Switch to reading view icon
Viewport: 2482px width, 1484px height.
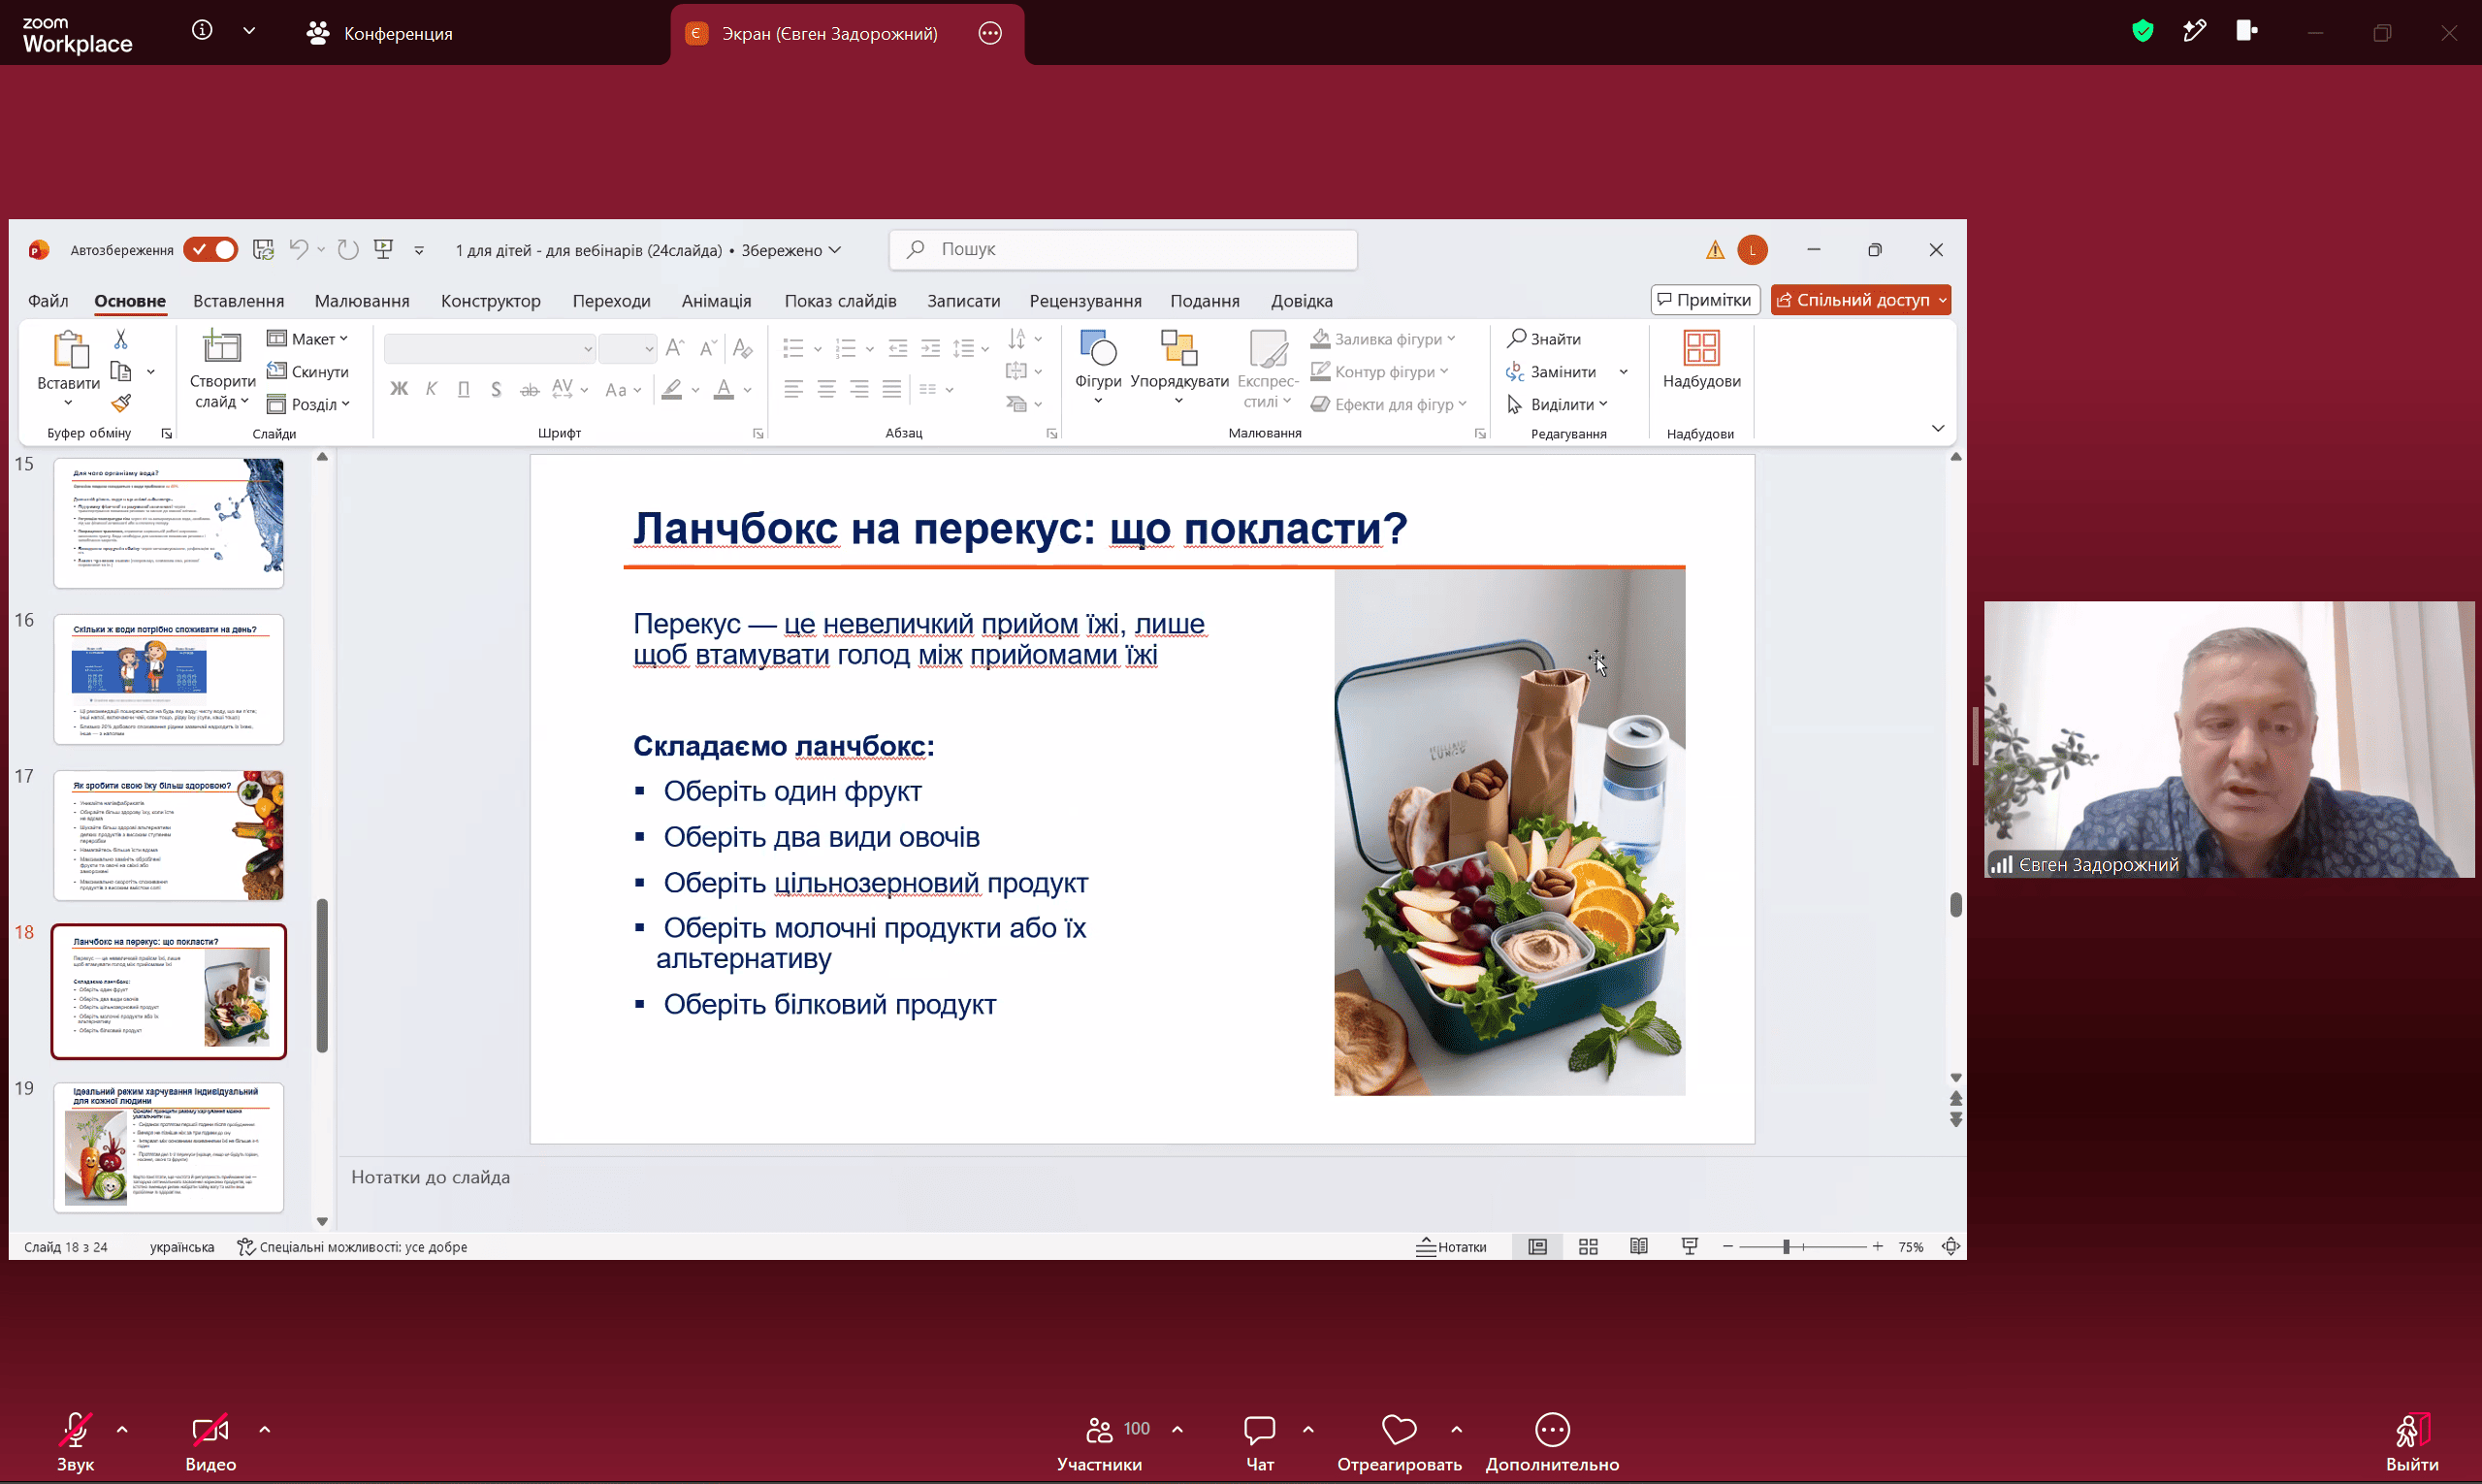[1638, 1247]
